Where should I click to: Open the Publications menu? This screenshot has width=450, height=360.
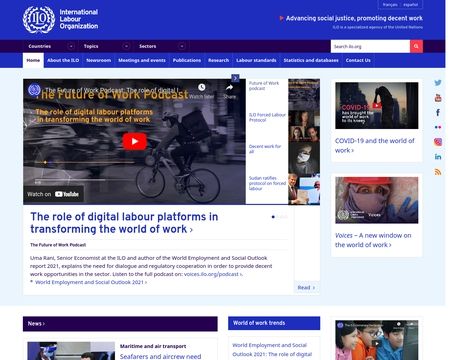[x=187, y=60]
